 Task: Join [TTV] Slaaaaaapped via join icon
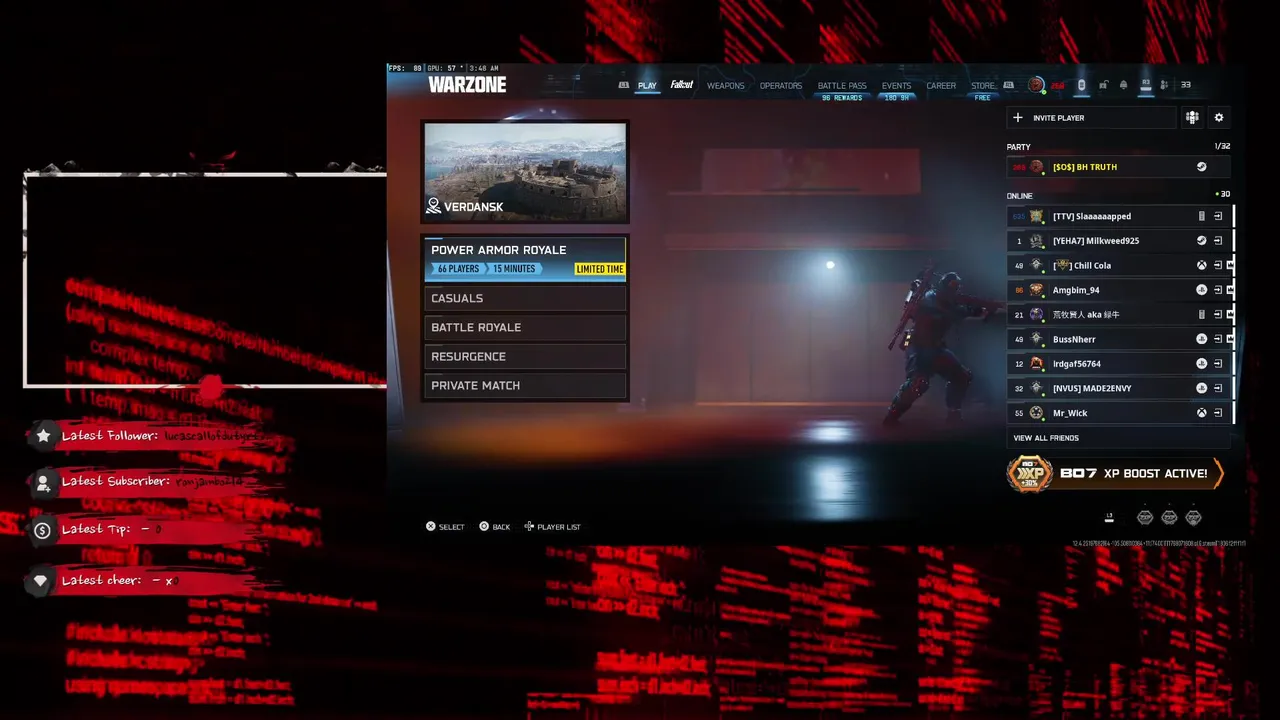(x=1218, y=216)
